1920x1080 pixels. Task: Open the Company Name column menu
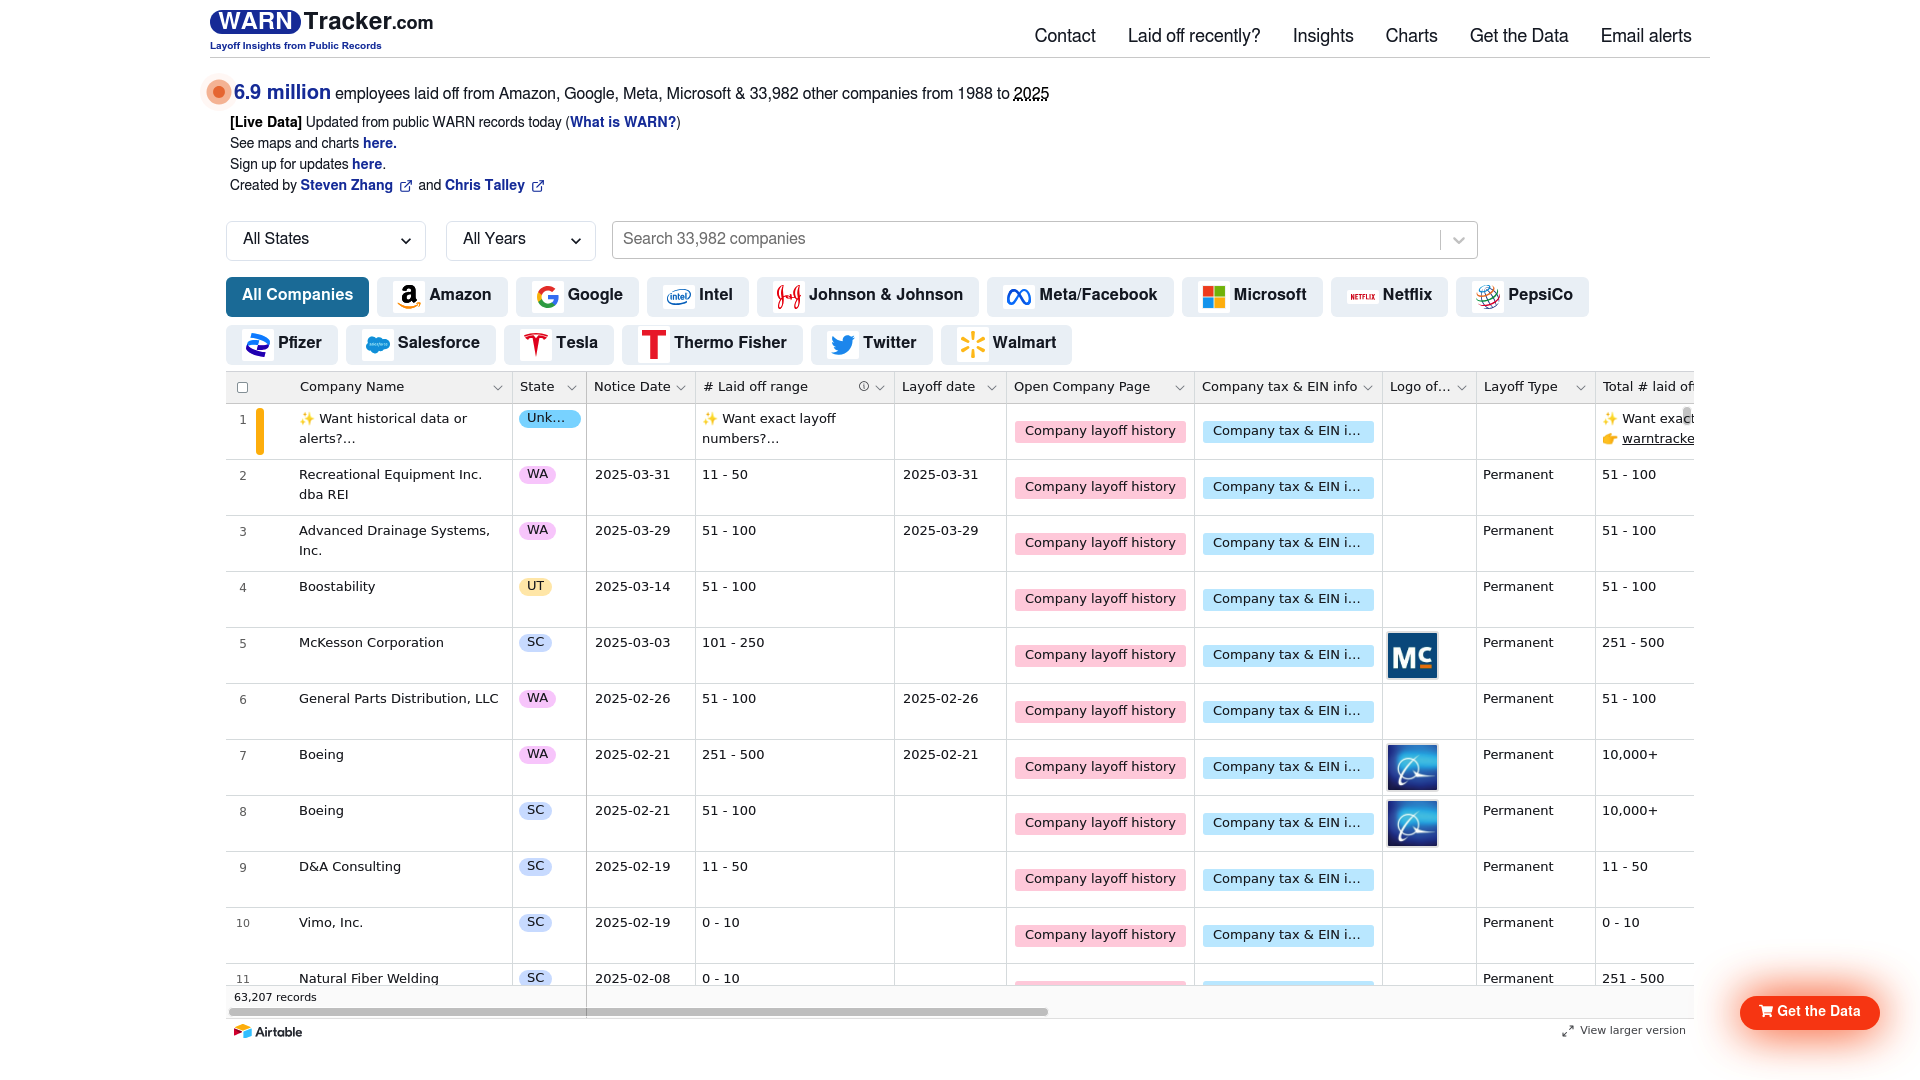[x=497, y=388]
